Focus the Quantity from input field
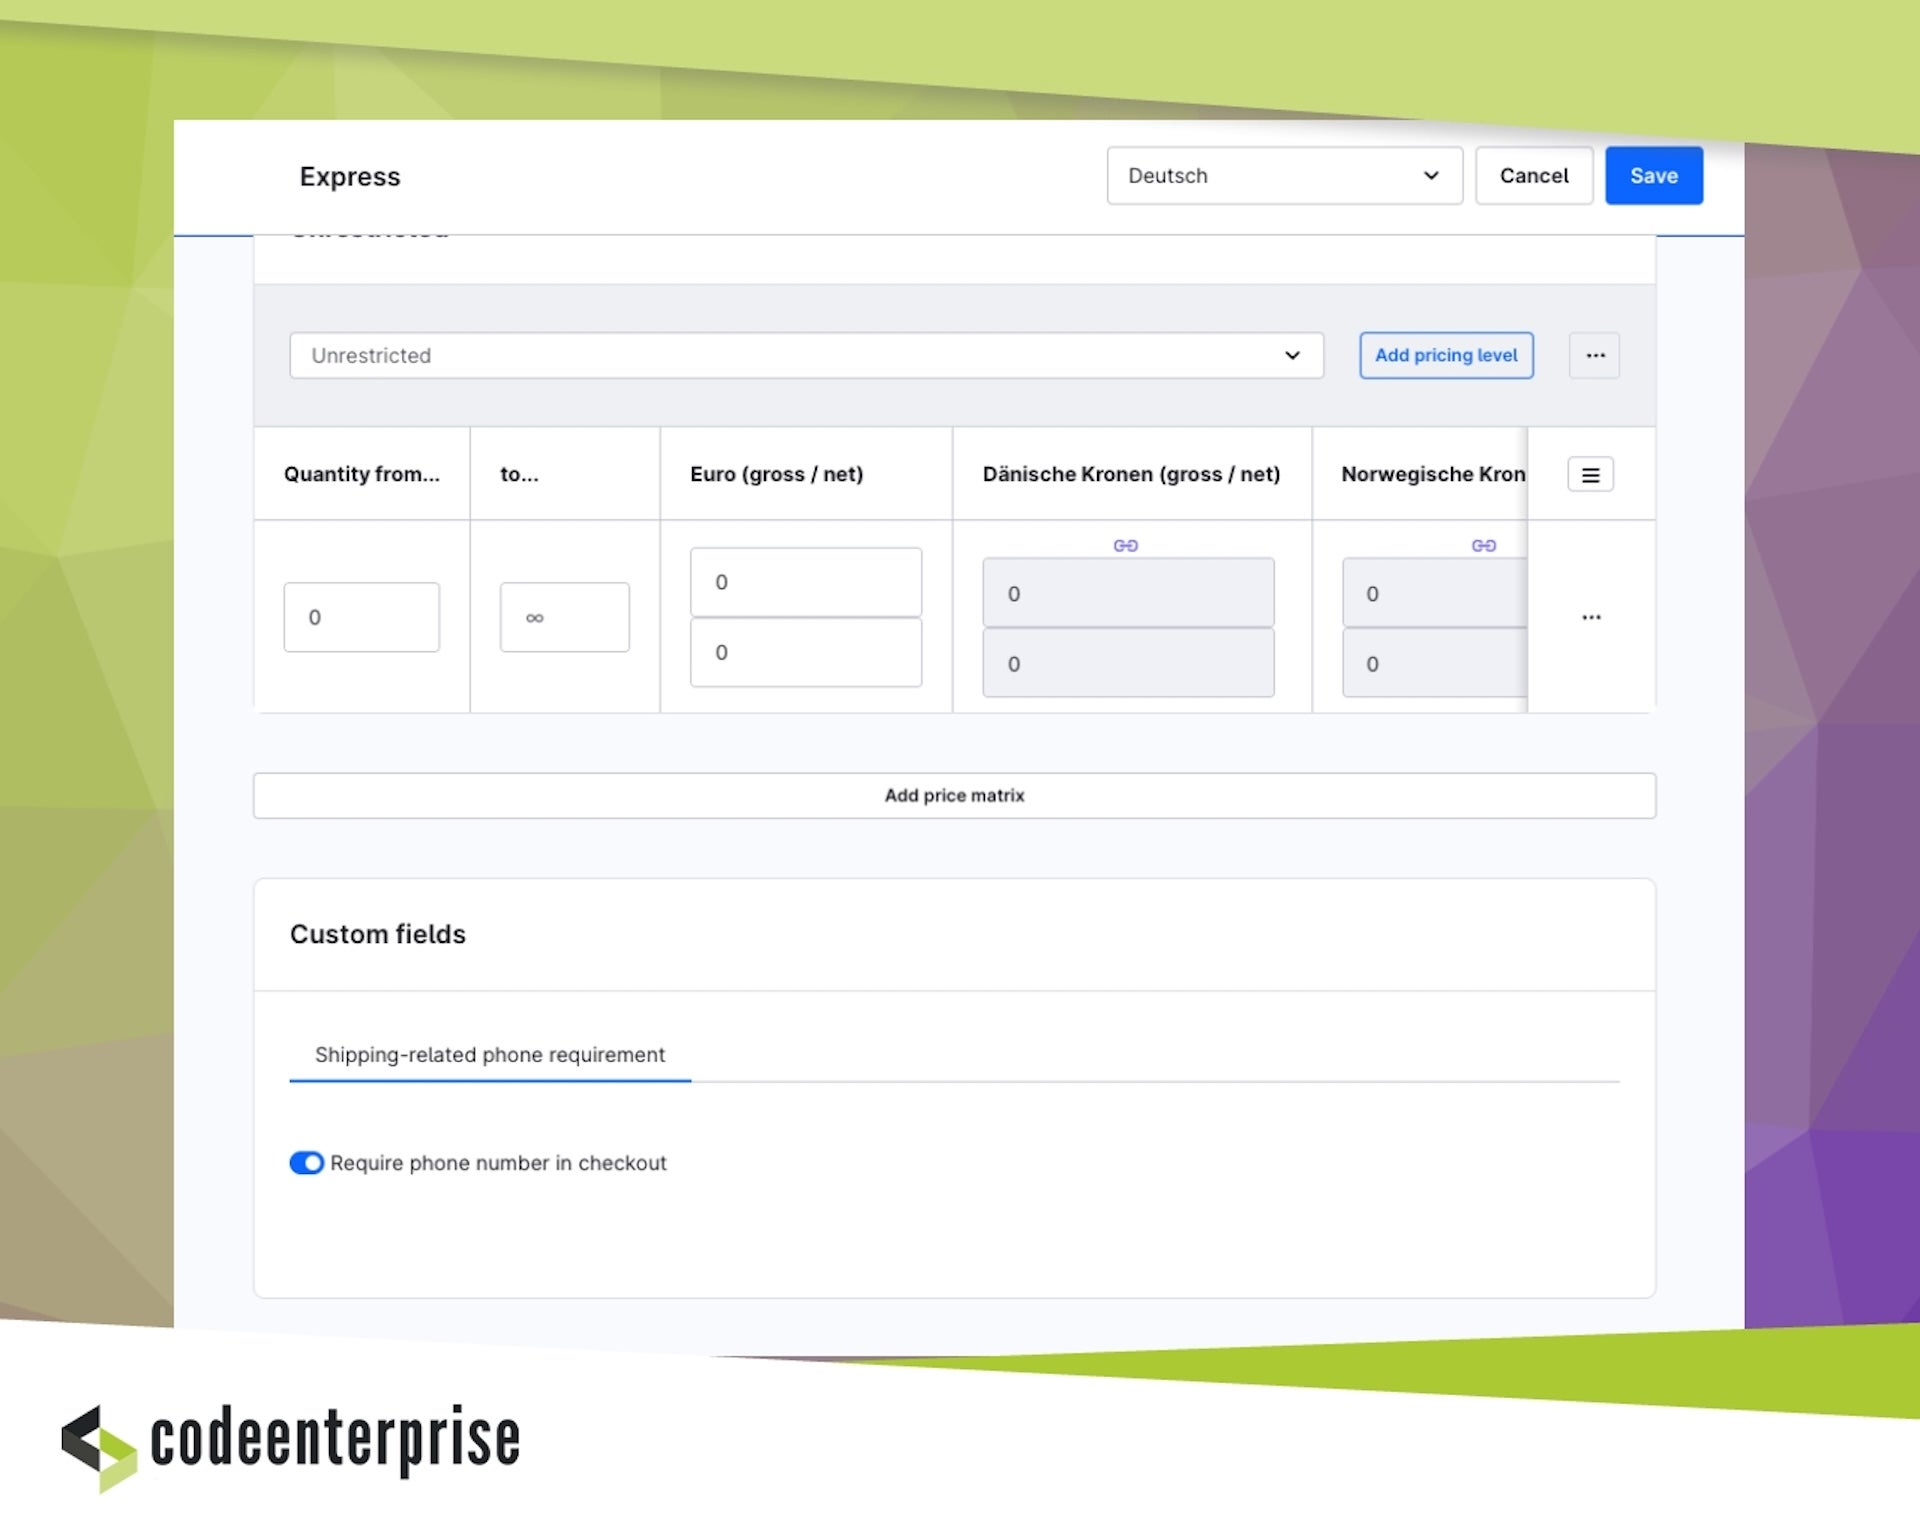1920x1536 pixels. [x=361, y=617]
